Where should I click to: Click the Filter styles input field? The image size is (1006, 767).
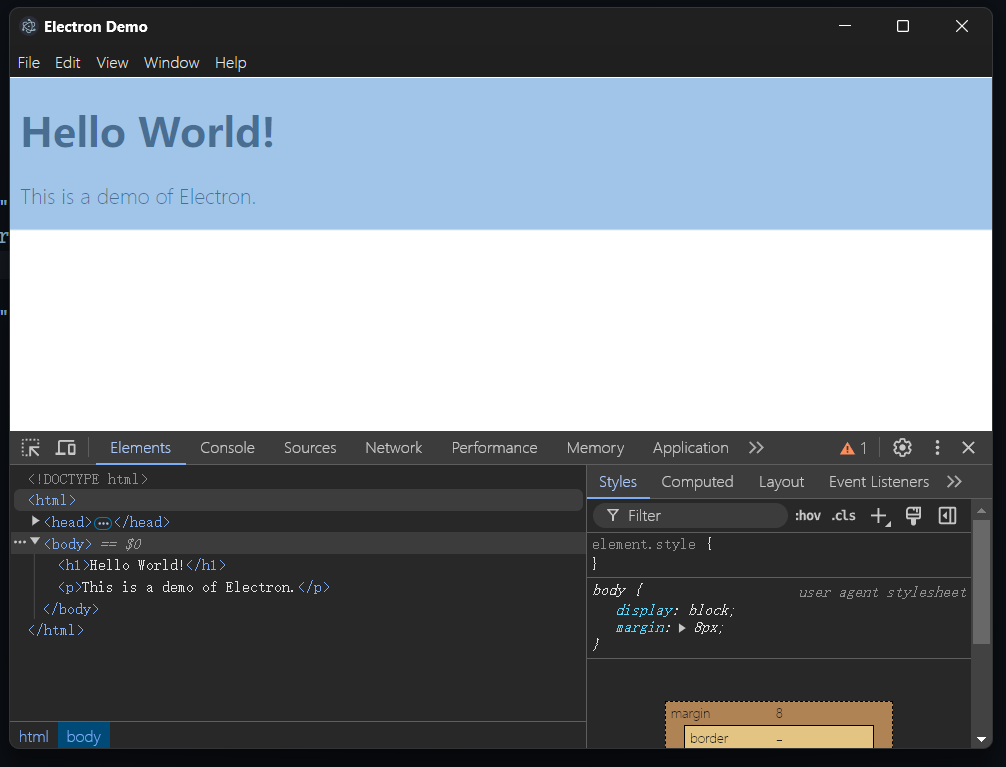690,515
